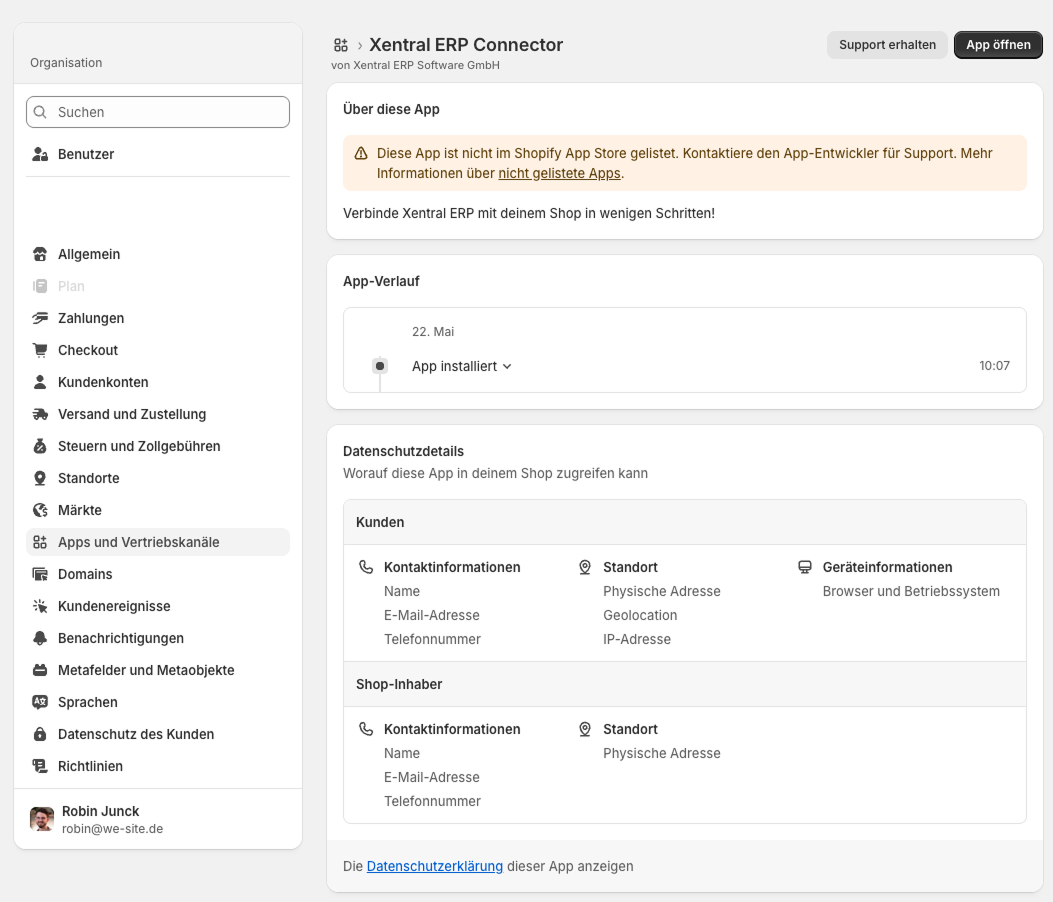Click the warning triangle in the banner
The height and width of the screenshot is (902, 1053).
(361, 154)
